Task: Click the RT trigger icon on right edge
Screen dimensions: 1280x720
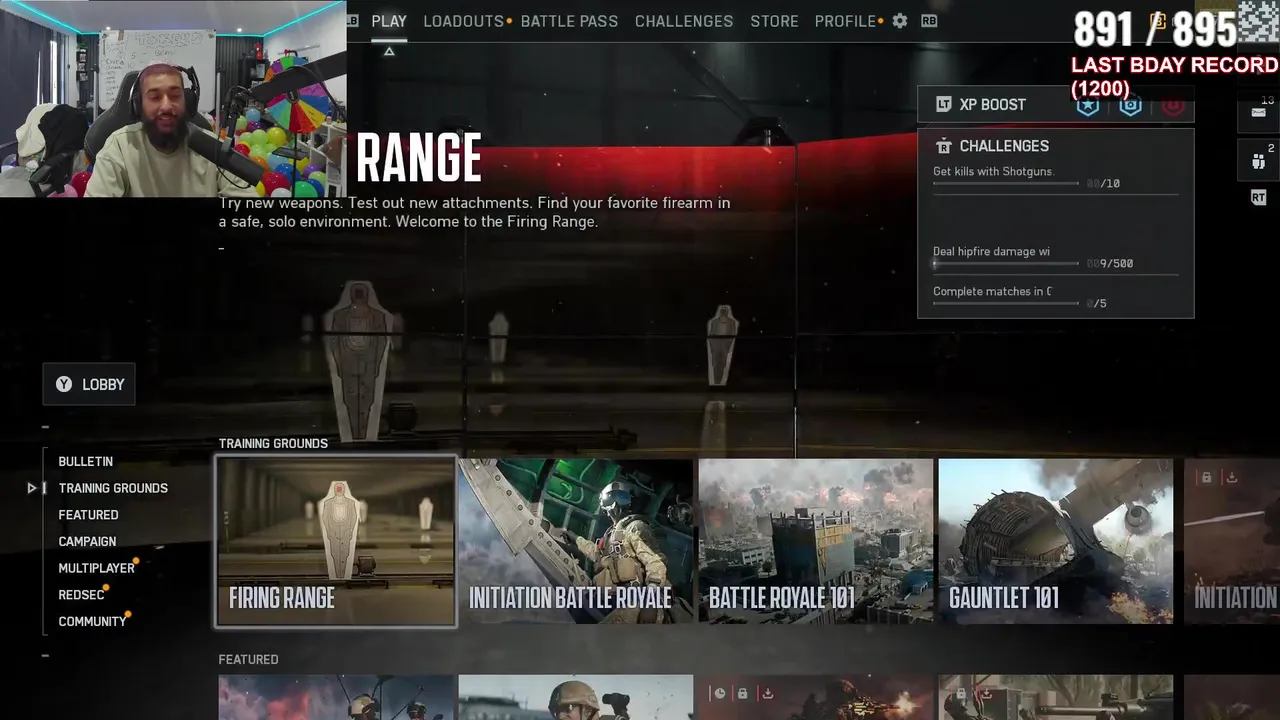Action: click(x=1258, y=198)
